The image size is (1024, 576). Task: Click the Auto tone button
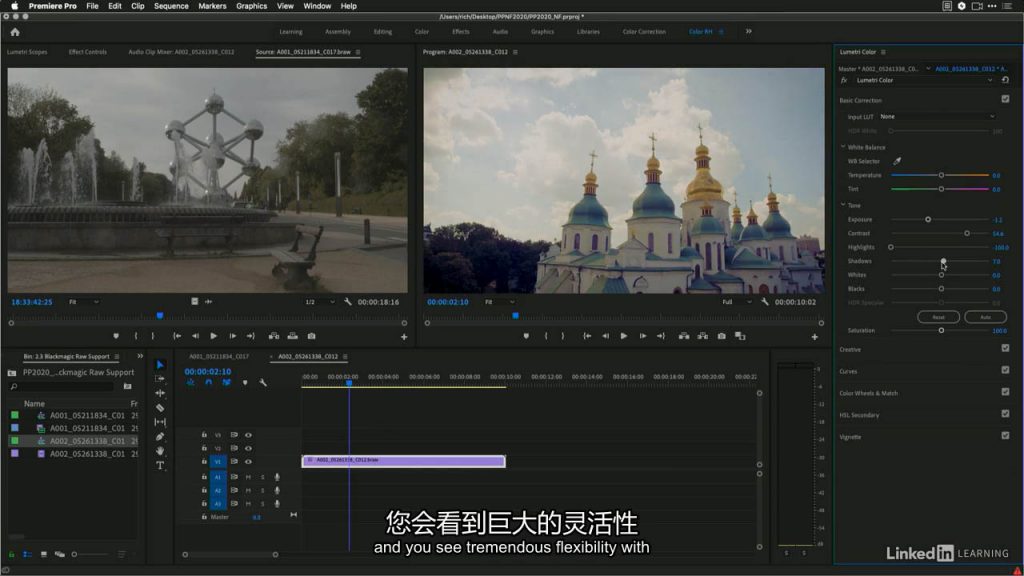click(985, 317)
